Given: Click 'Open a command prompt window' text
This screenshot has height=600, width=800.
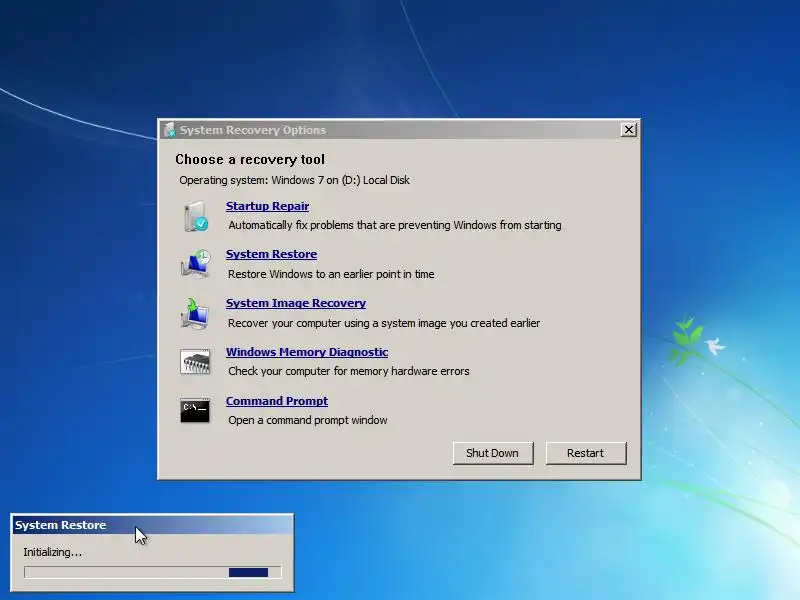Looking at the screenshot, I should coord(308,420).
